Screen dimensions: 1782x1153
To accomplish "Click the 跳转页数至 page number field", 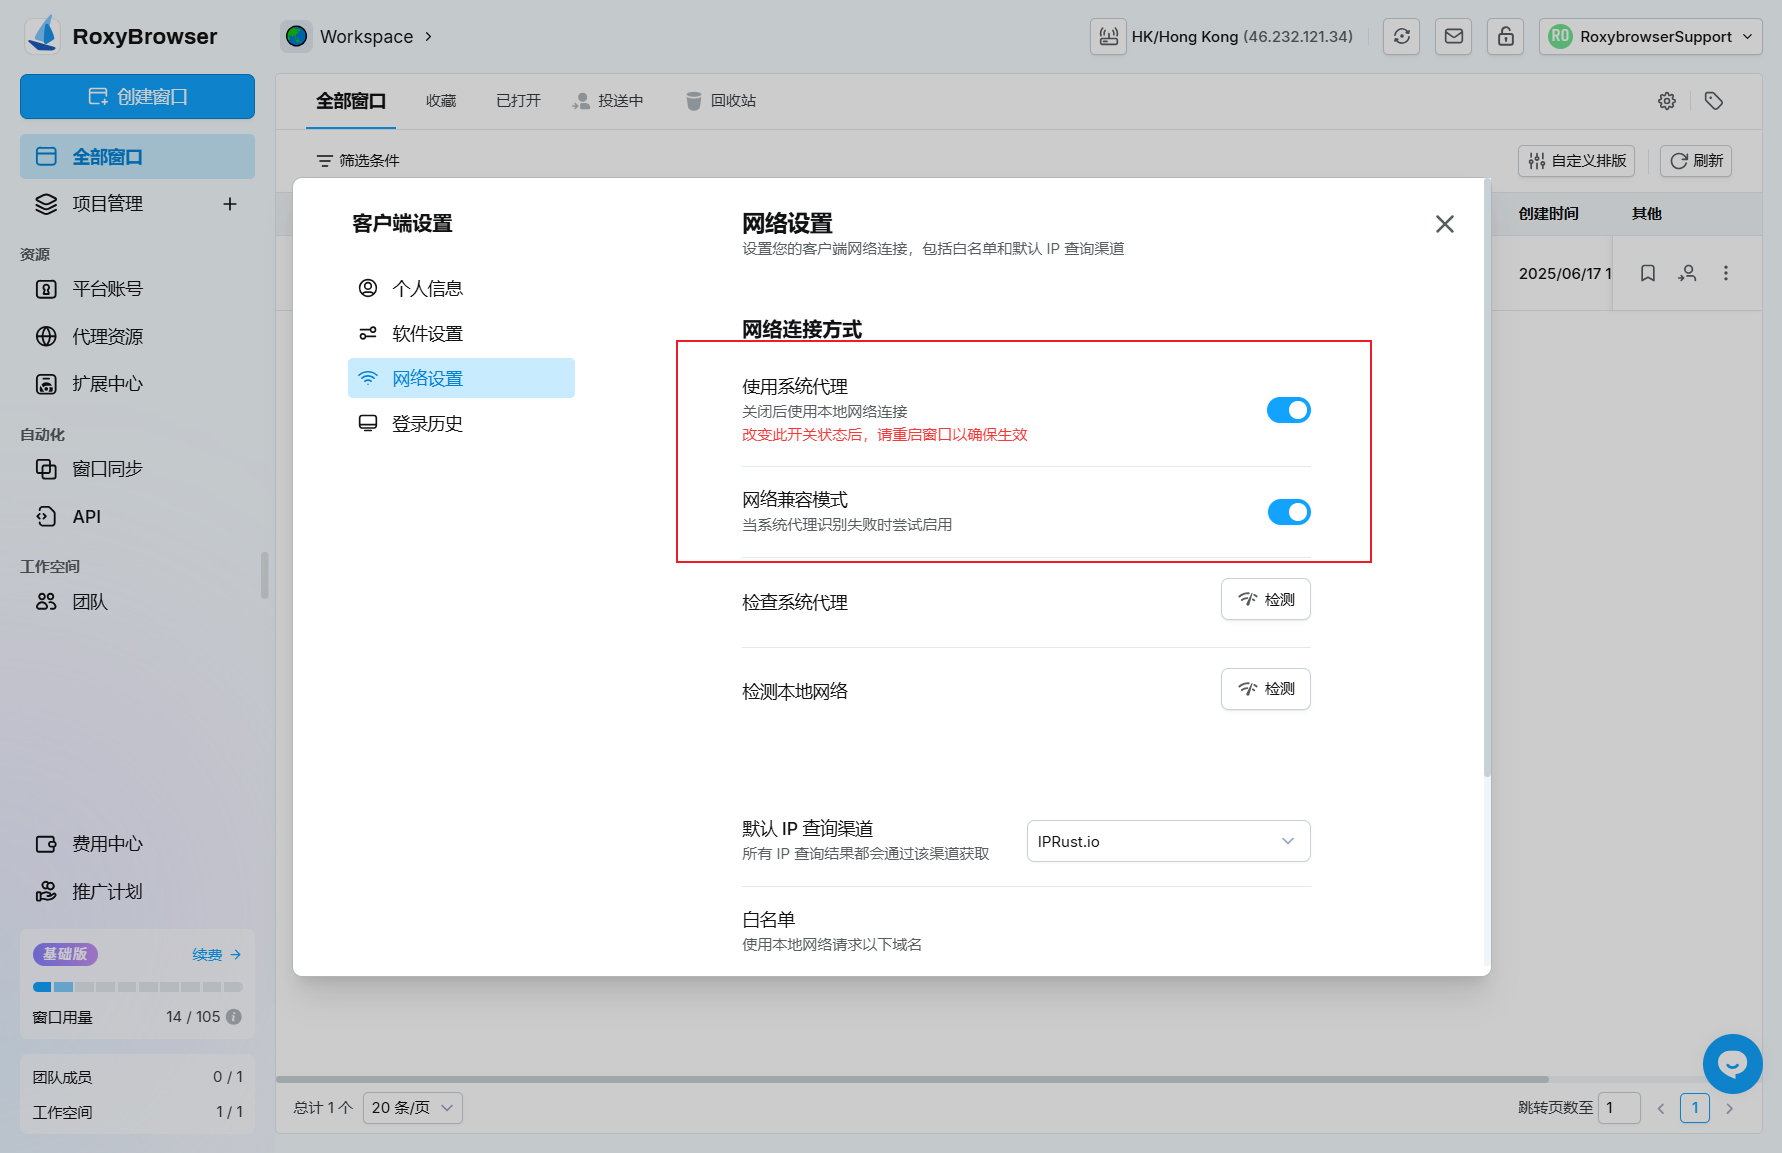I will coord(1618,1108).
